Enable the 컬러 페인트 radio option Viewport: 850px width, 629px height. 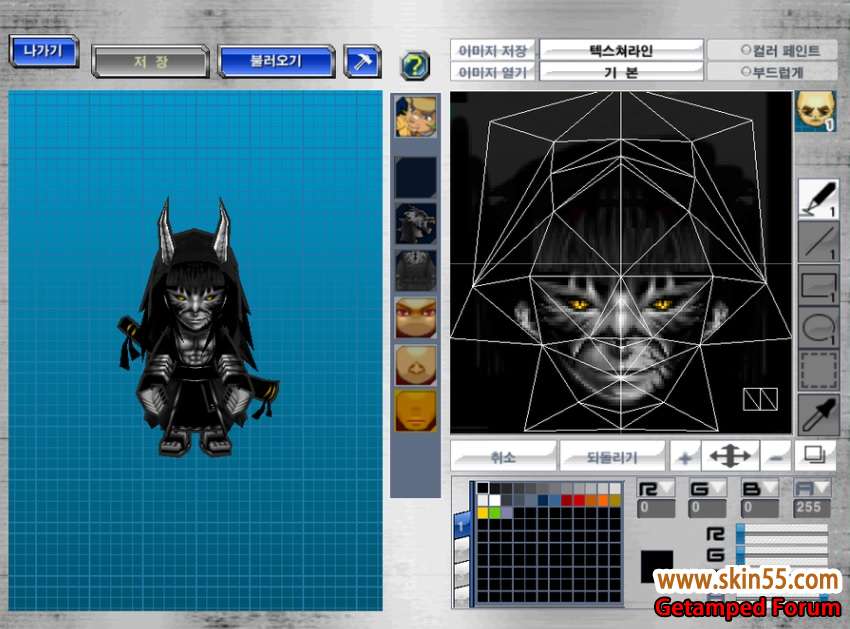click(746, 50)
